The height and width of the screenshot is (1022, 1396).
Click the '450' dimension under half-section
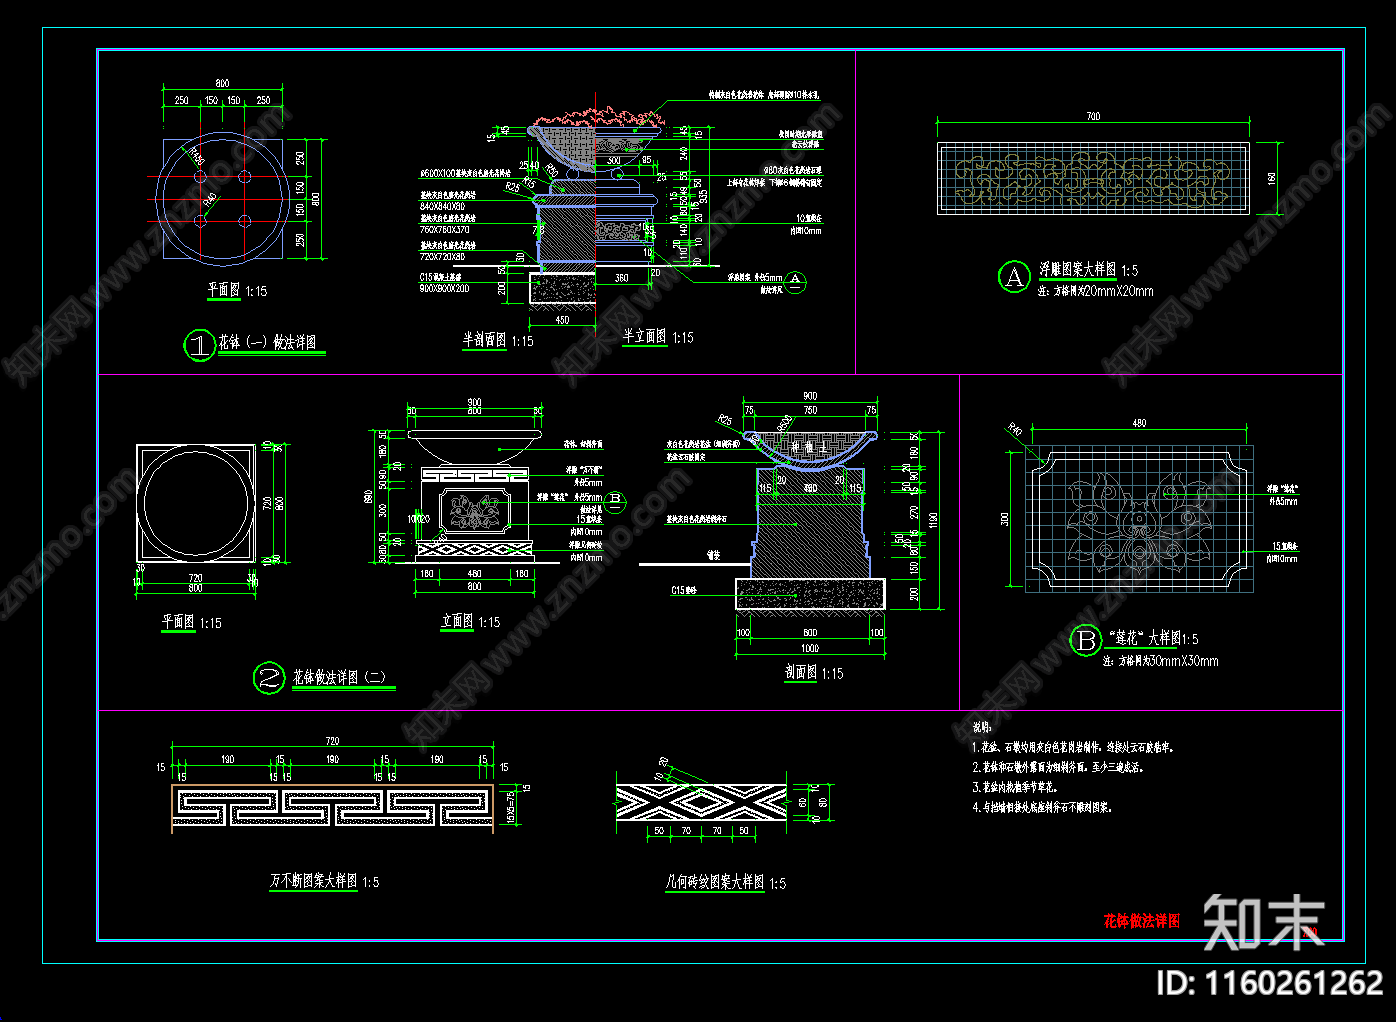point(562,321)
